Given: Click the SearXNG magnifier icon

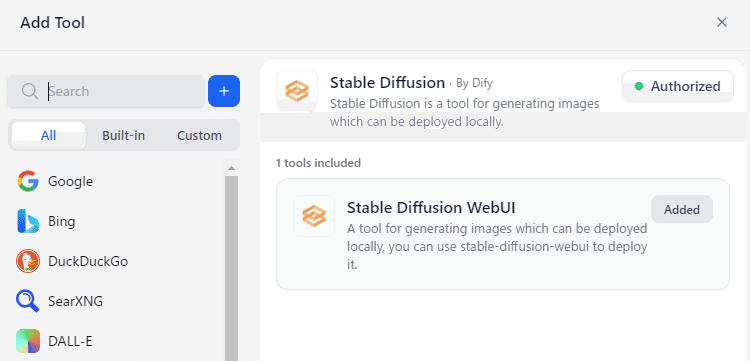Looking at the screenshot, I should click(28, 302).
